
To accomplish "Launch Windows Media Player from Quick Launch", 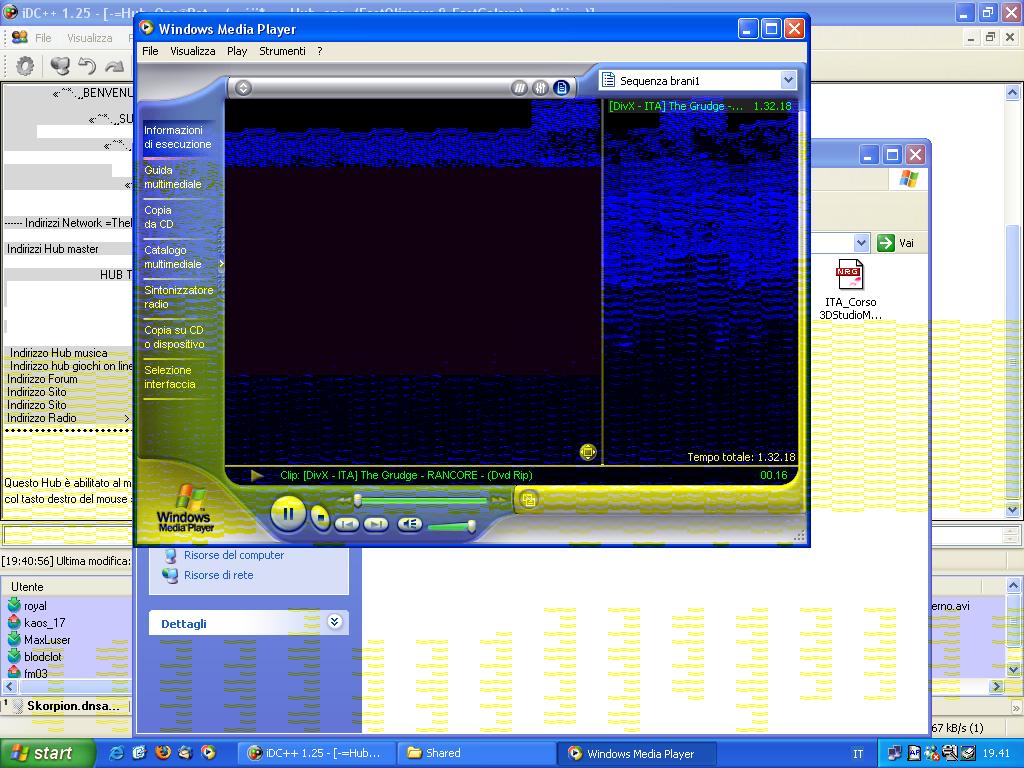I will (208, 753).
